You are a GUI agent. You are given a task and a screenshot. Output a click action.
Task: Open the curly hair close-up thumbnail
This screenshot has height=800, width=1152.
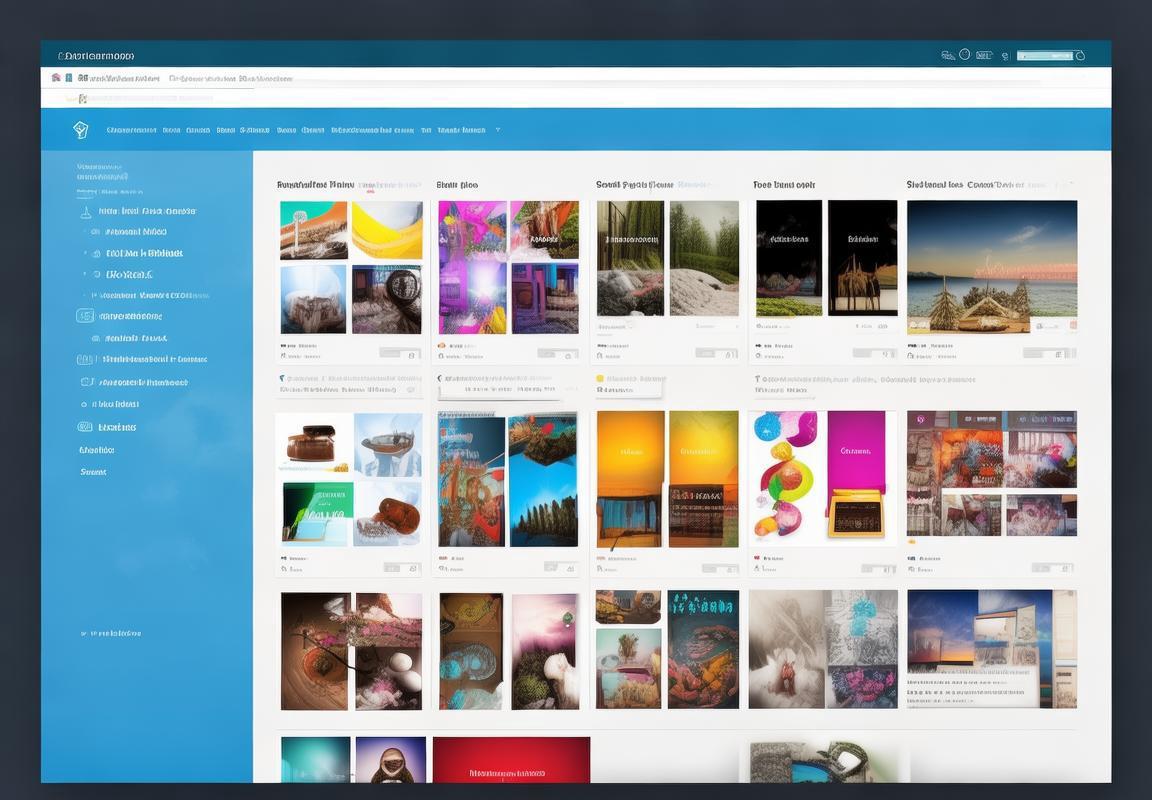(x=386, y=299)
